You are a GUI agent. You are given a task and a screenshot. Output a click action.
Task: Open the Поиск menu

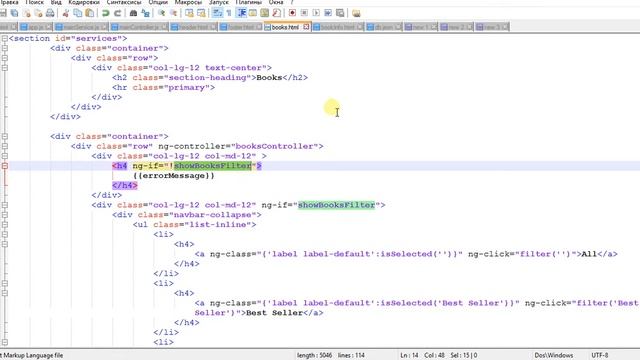(x=35, y=2)
